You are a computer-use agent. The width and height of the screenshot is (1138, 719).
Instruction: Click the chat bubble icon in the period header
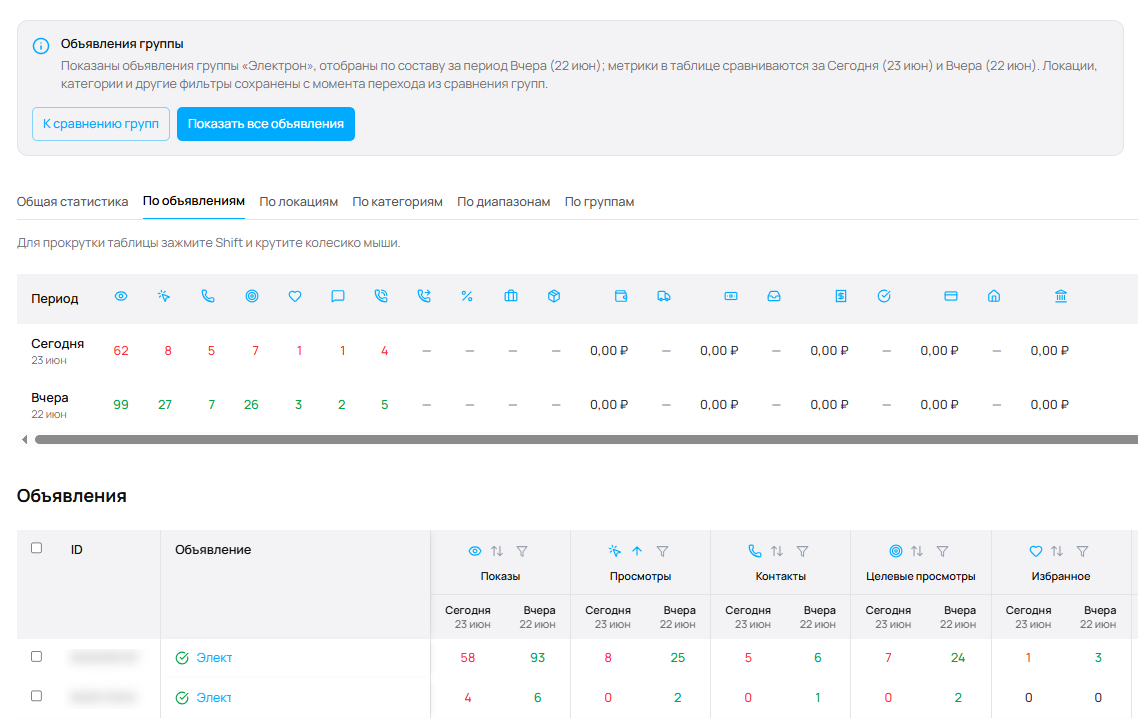point(337,296)
